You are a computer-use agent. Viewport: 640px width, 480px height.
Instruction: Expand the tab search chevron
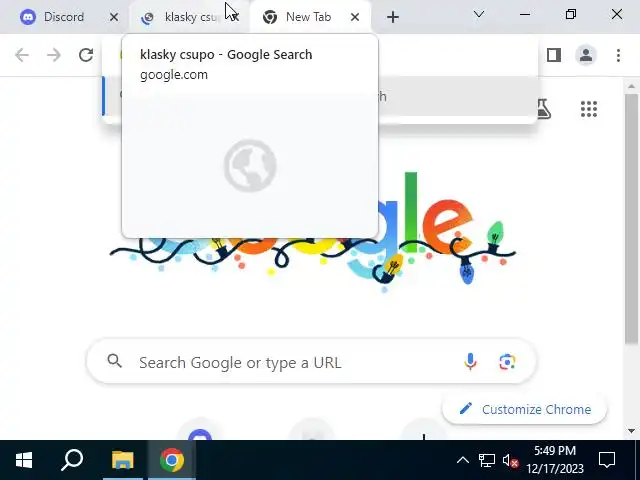479,15
